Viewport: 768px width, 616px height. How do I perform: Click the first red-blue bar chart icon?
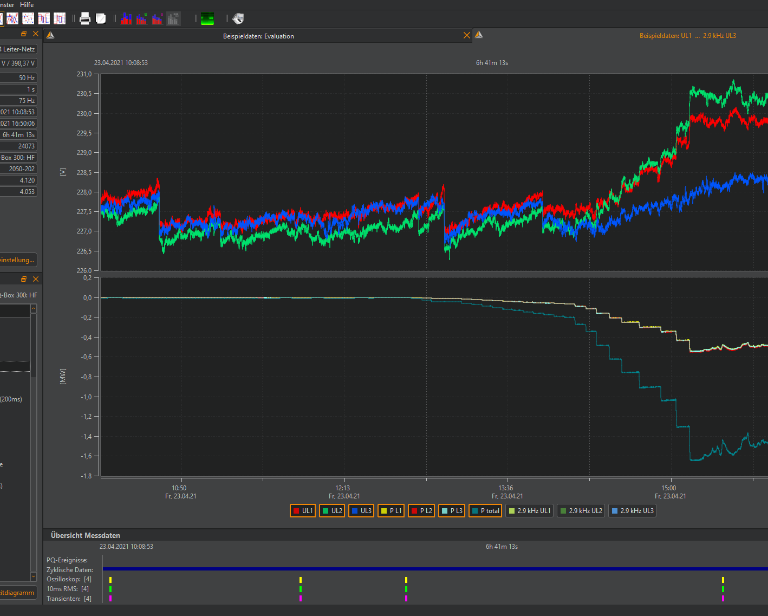pos(126,19)
